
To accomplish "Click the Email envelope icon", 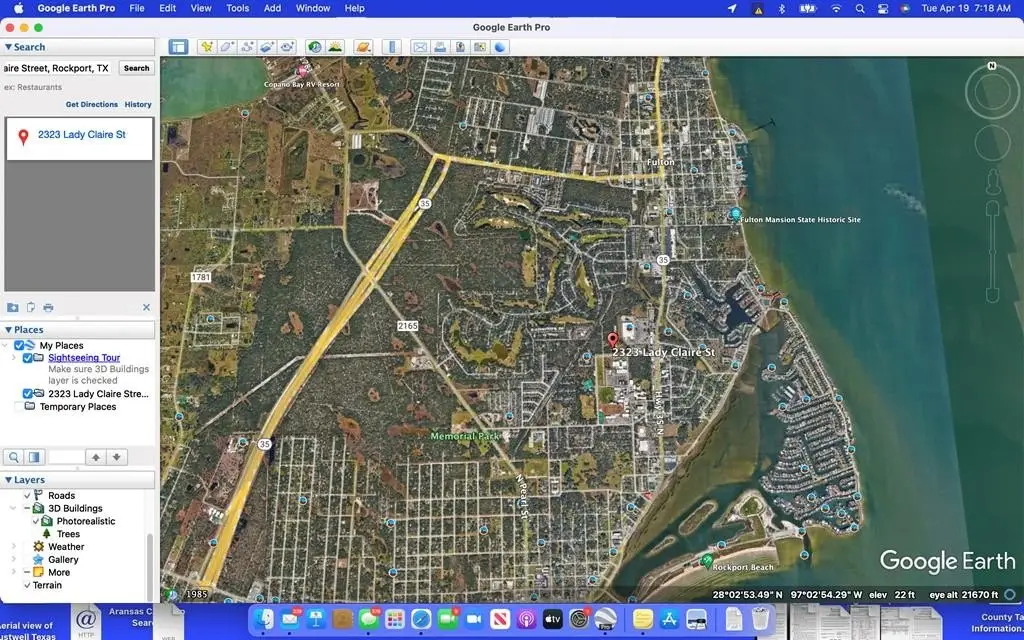I will click(x=420, y=47).
